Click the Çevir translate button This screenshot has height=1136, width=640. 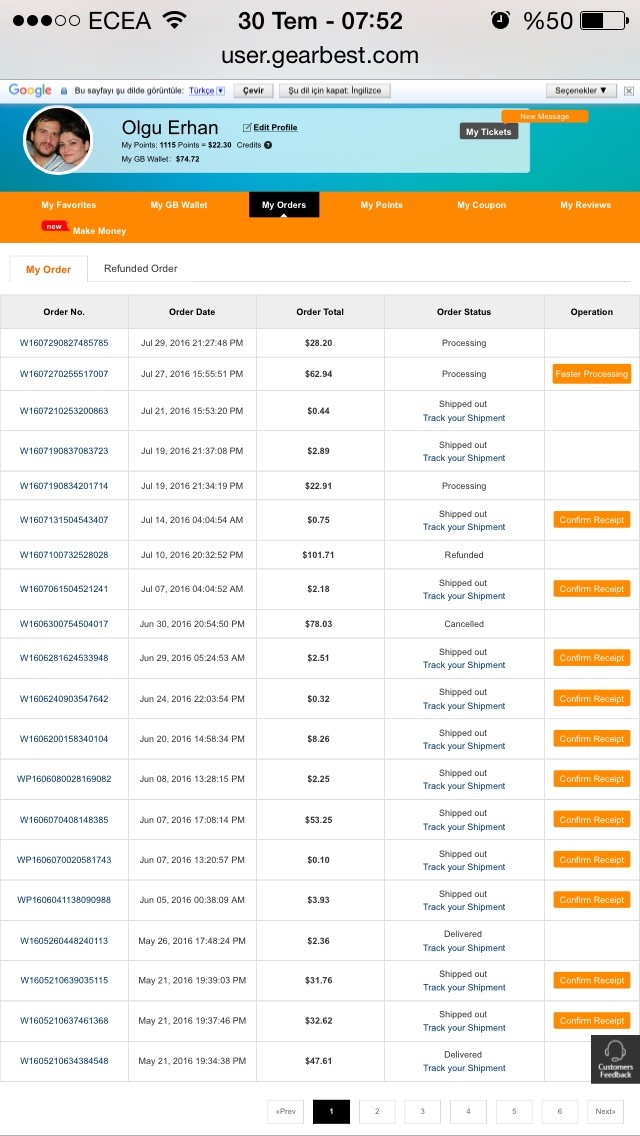coord(253,91)
